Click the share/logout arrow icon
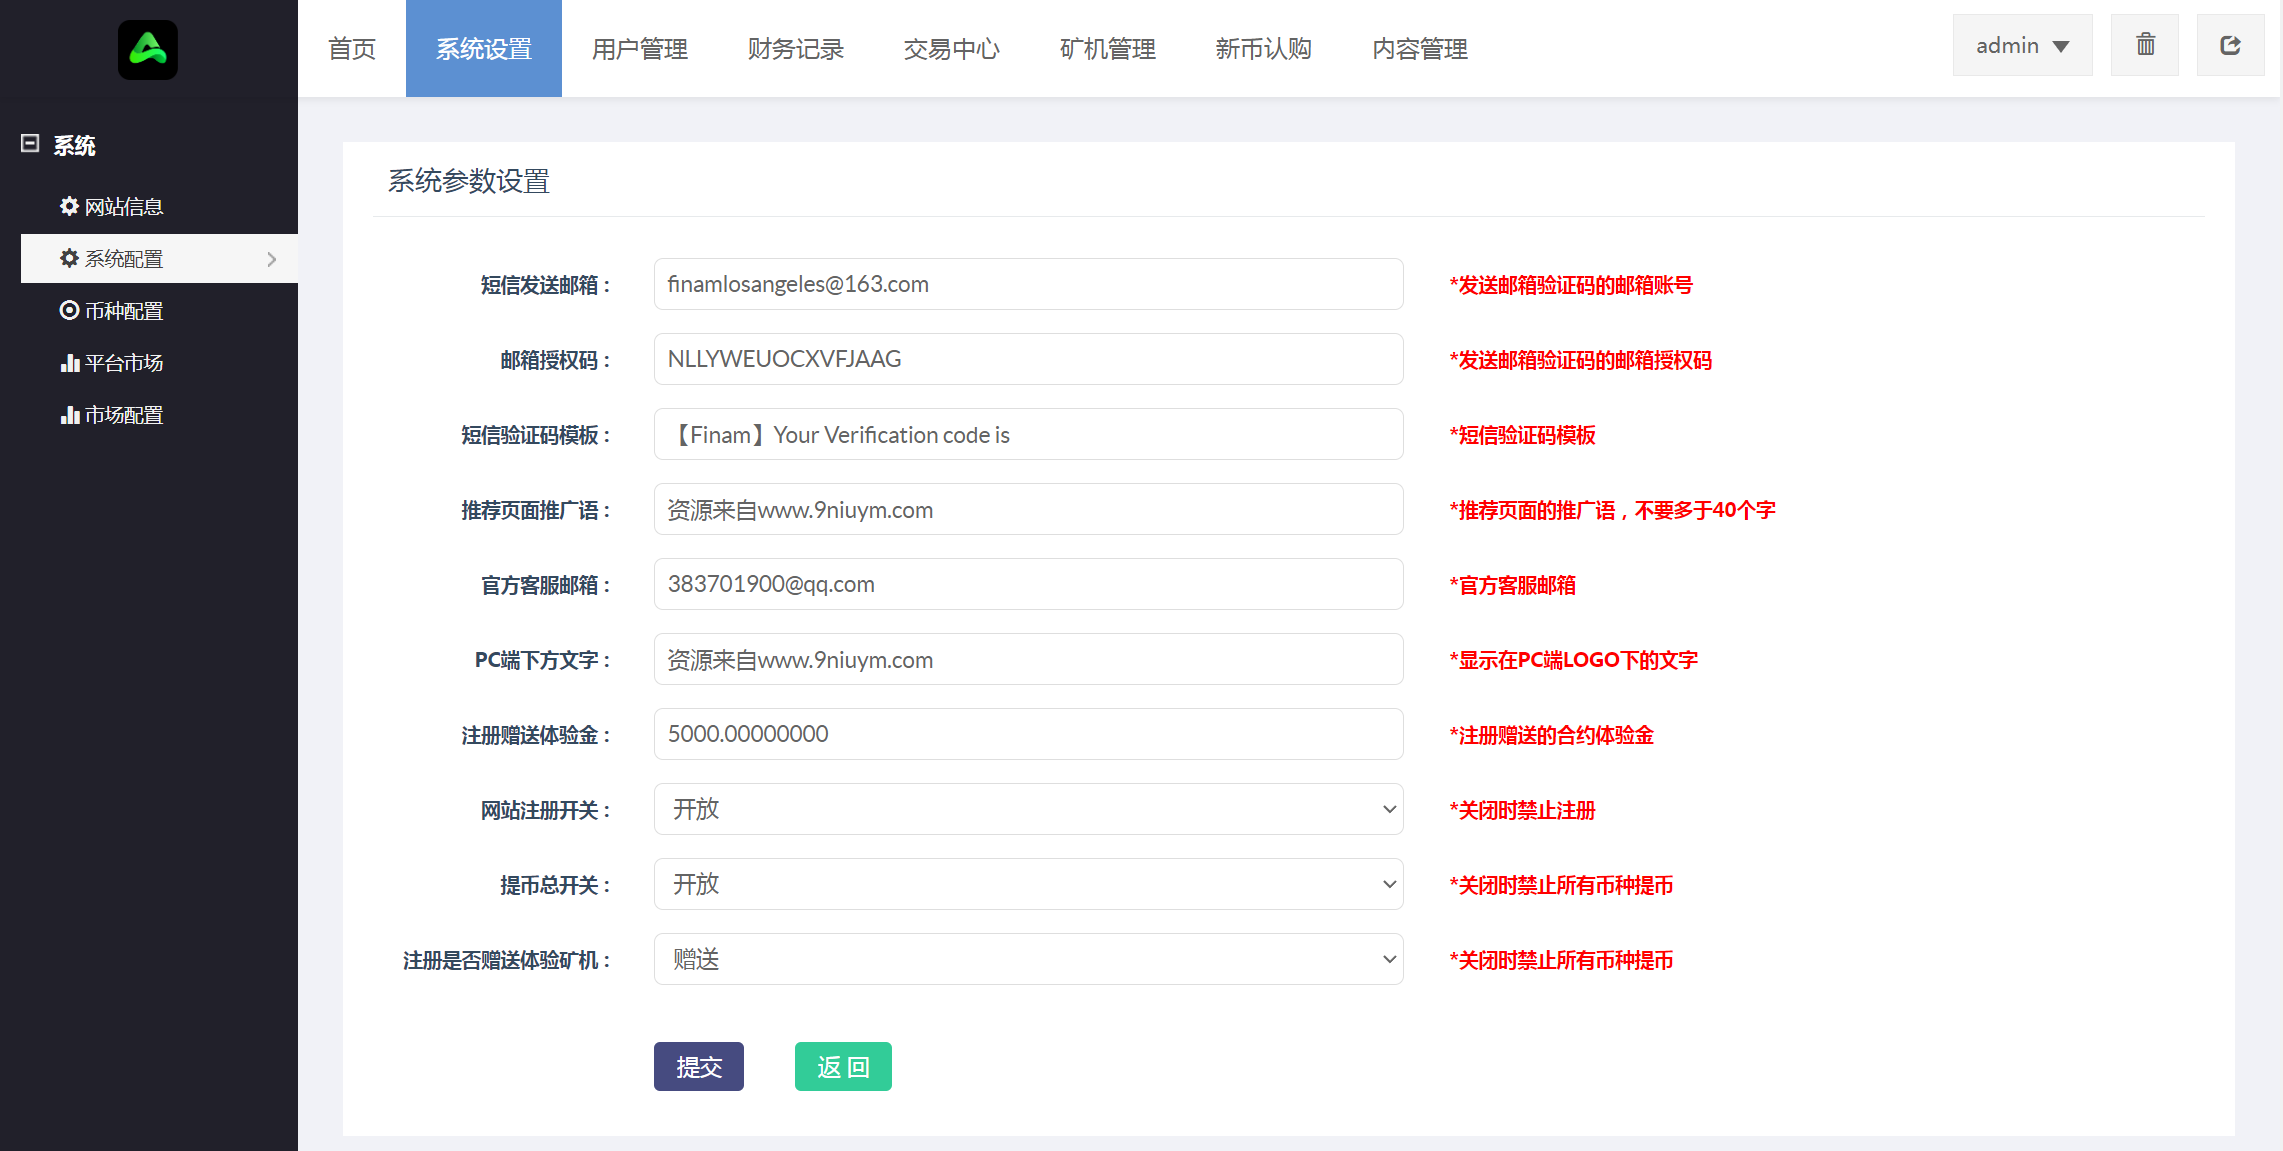Viewport: 2283px width, 1151px height. click(x=2230, y=45)
